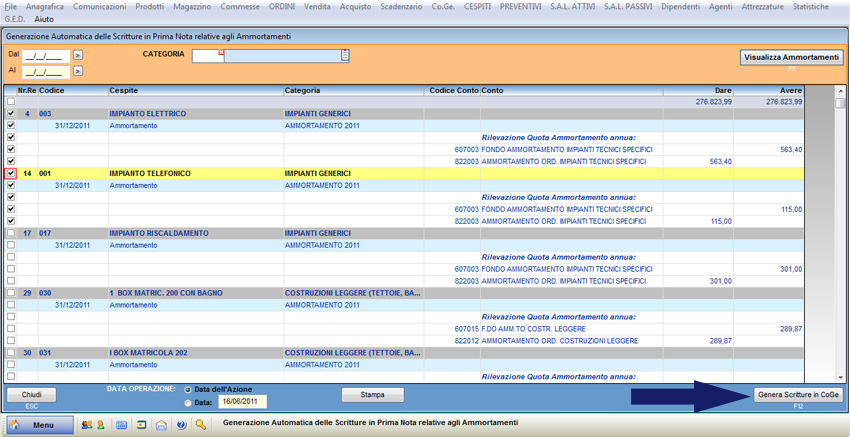Click the envelope mail icon
The image size is (850, 437).
161,424
